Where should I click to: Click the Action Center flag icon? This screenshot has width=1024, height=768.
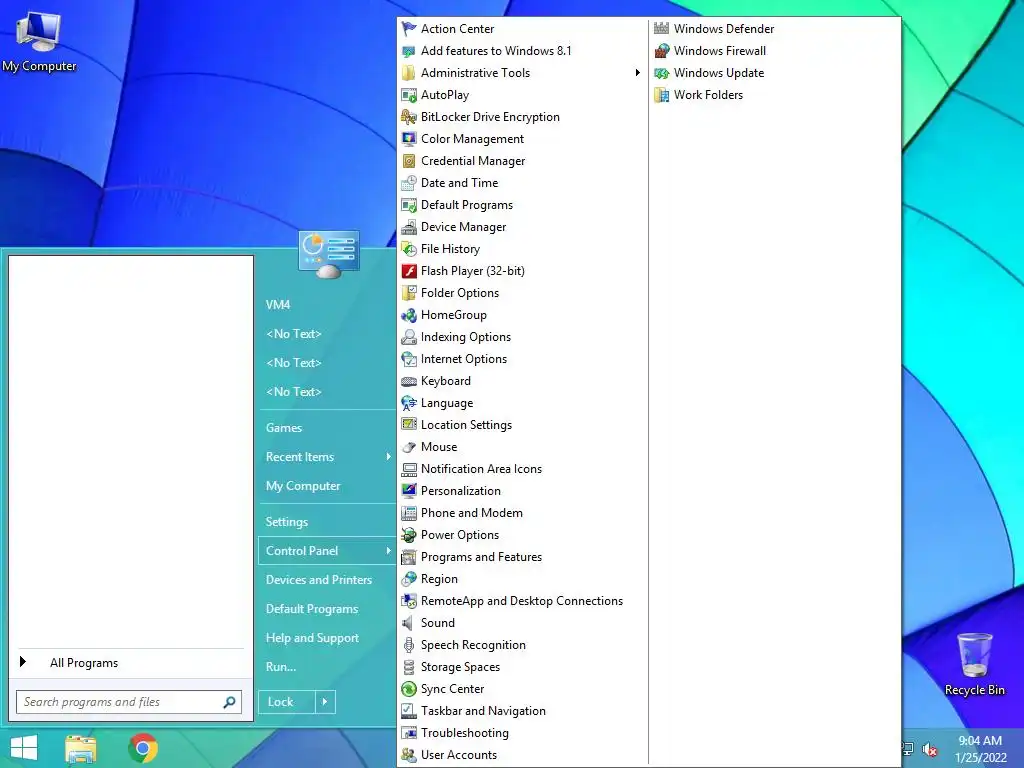click(x=409, y=29)
